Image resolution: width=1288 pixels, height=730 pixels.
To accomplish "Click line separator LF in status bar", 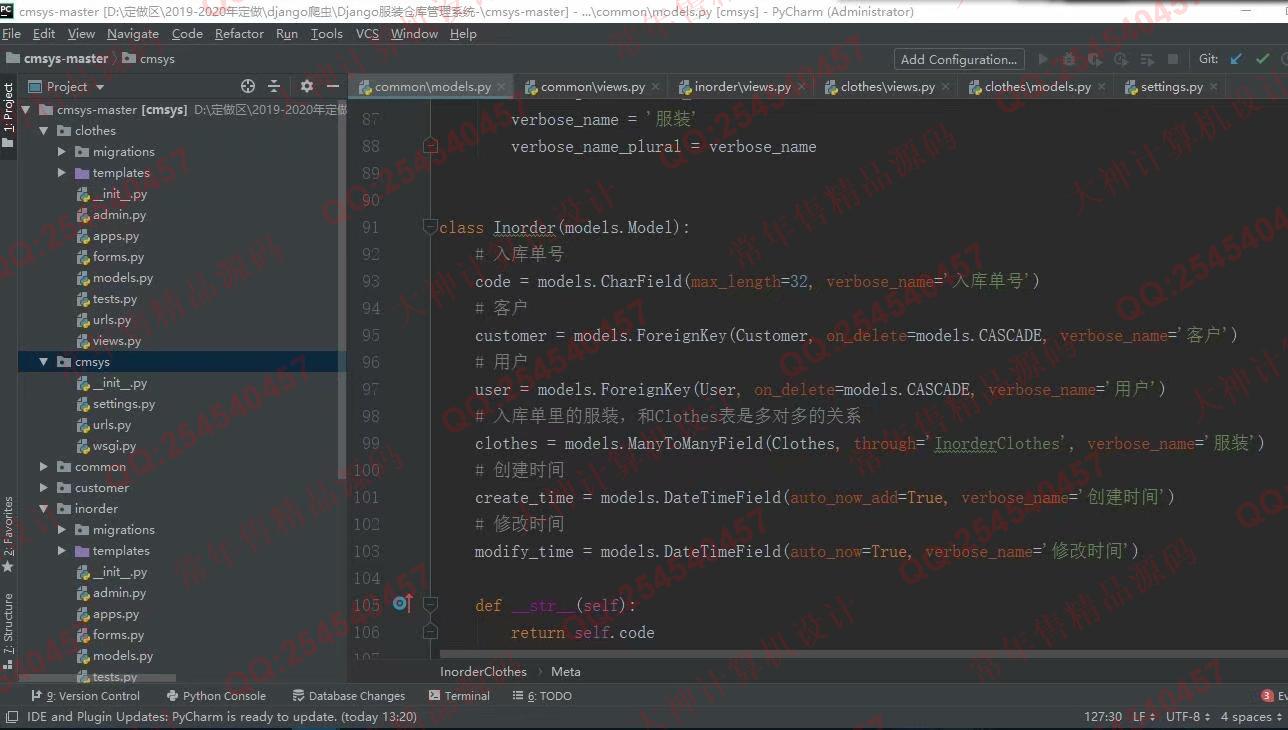I will coord(1144,716).
